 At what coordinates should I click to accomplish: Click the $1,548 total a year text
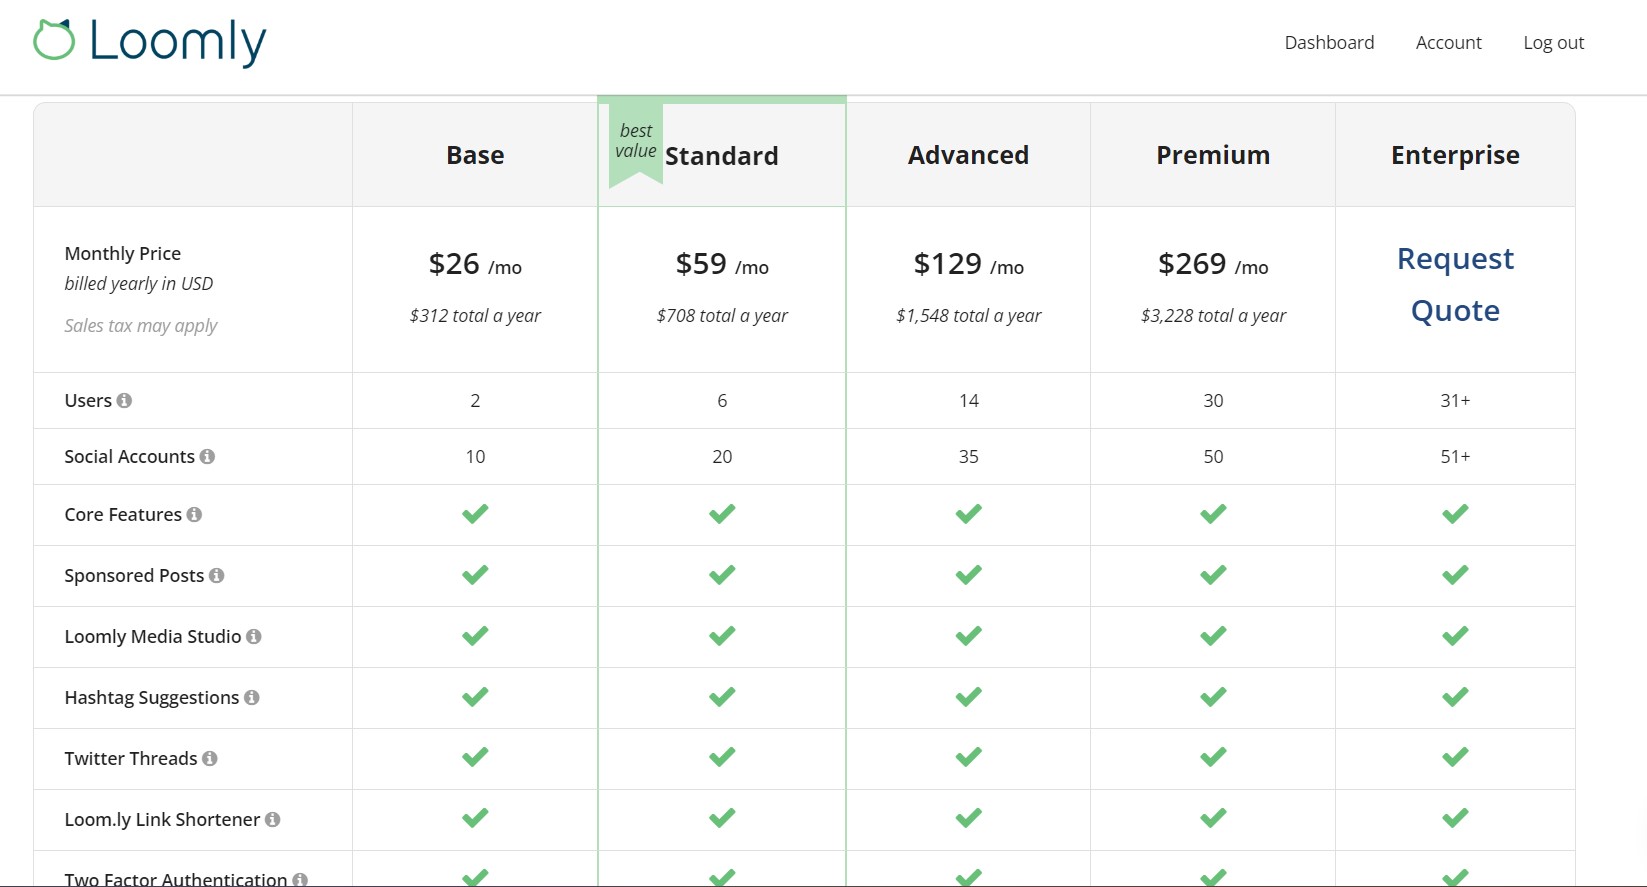(x=968, y=316)
